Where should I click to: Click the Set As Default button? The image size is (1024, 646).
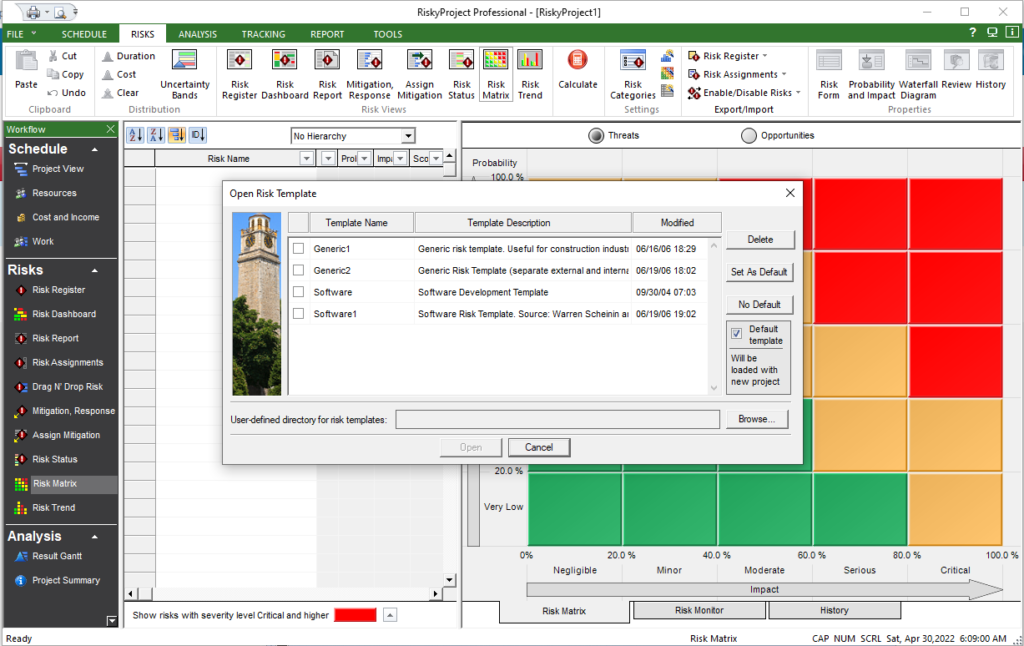click(x=759, y=272)
